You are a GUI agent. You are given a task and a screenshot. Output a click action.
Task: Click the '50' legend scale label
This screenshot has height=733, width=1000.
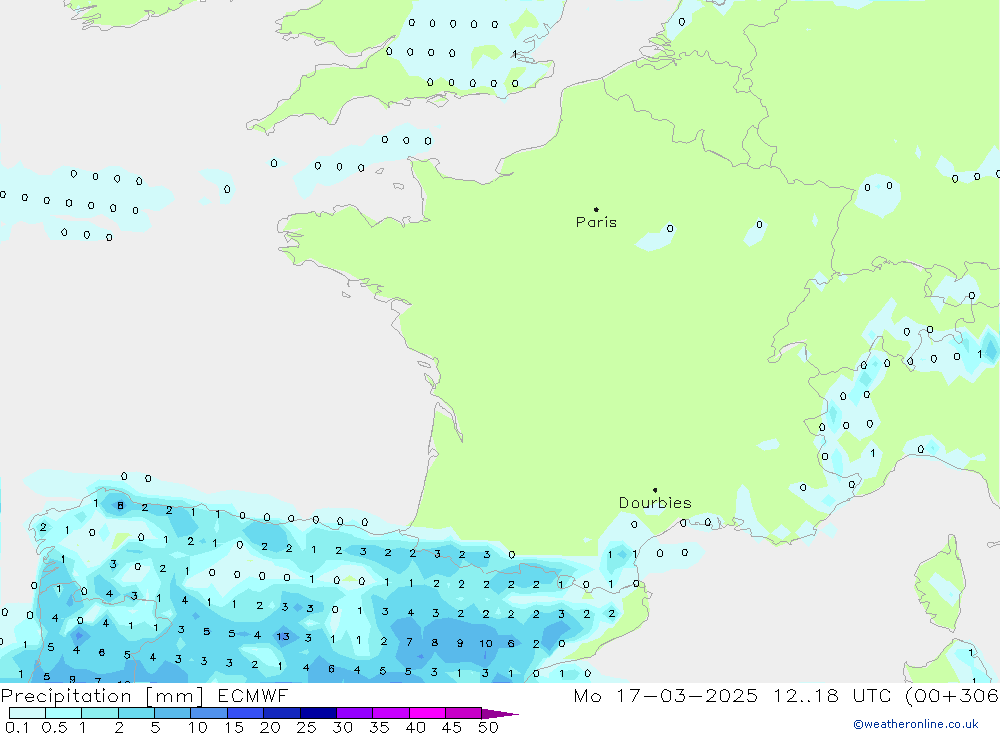[488, 727]
